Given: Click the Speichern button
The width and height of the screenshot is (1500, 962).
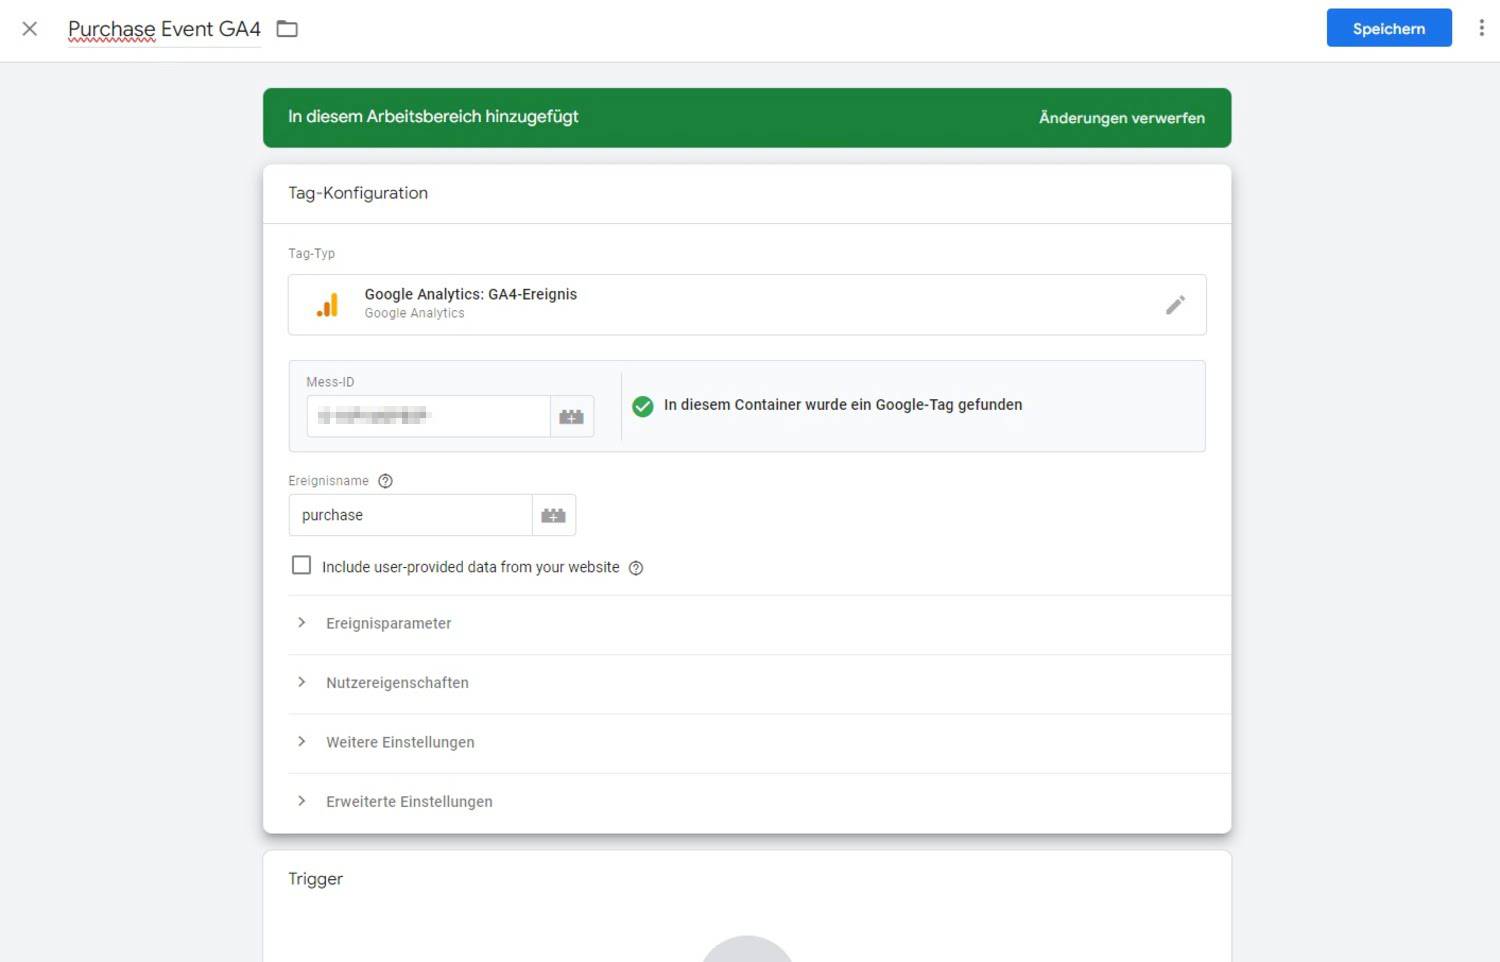Looking at the screenshot, I should click(1389, 28).
